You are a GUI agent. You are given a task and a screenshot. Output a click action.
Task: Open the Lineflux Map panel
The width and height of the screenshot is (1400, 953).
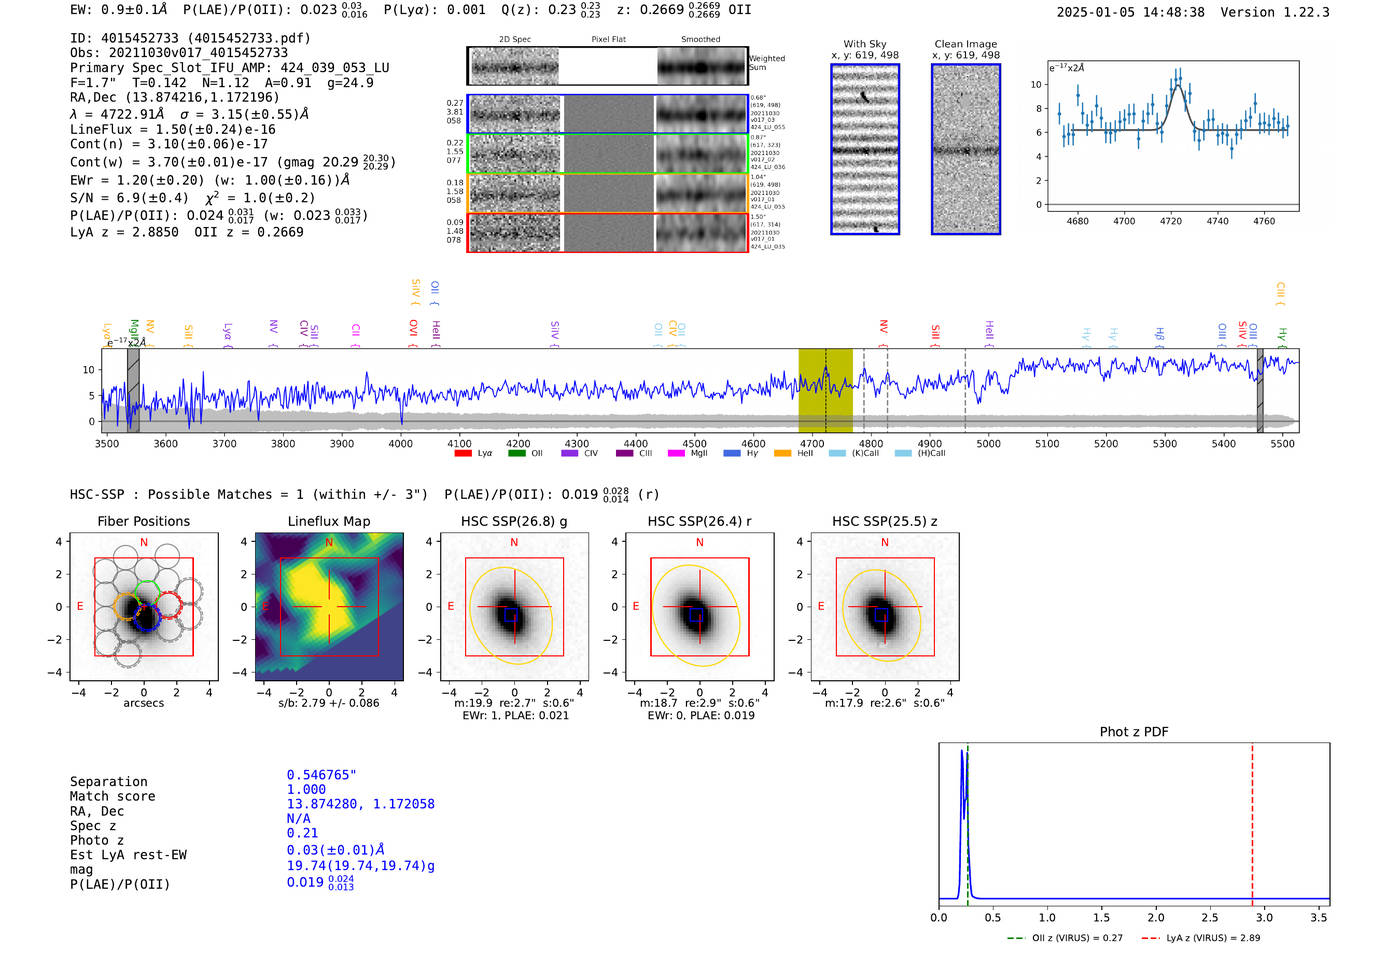[329, 607]
